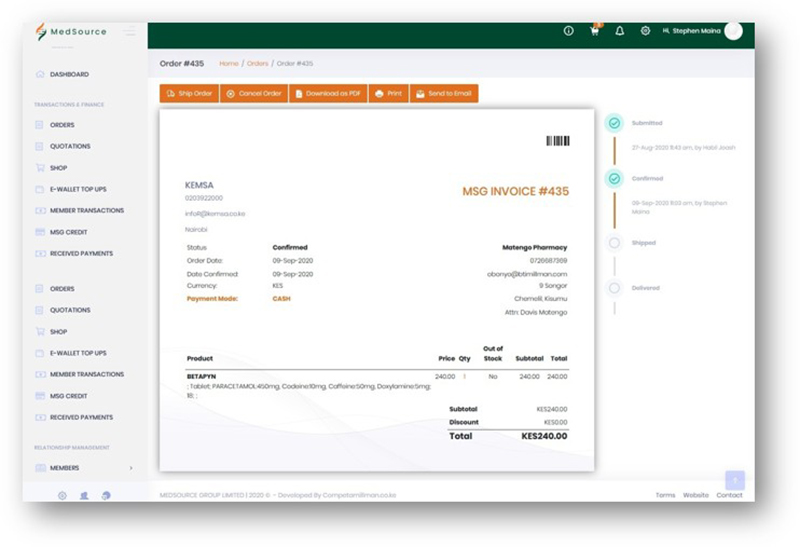Click the Shipped empty circle marker
800x547 pixels.
(614, 243)
